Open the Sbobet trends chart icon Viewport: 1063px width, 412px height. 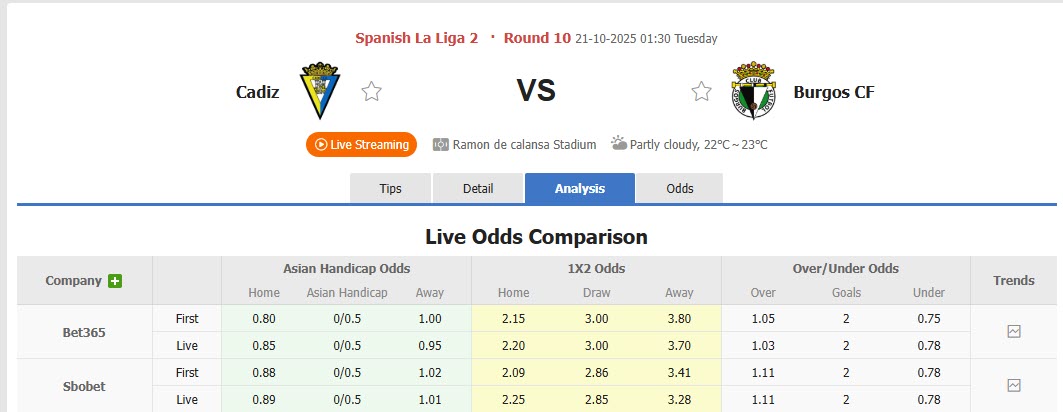tap(1013, 385)
